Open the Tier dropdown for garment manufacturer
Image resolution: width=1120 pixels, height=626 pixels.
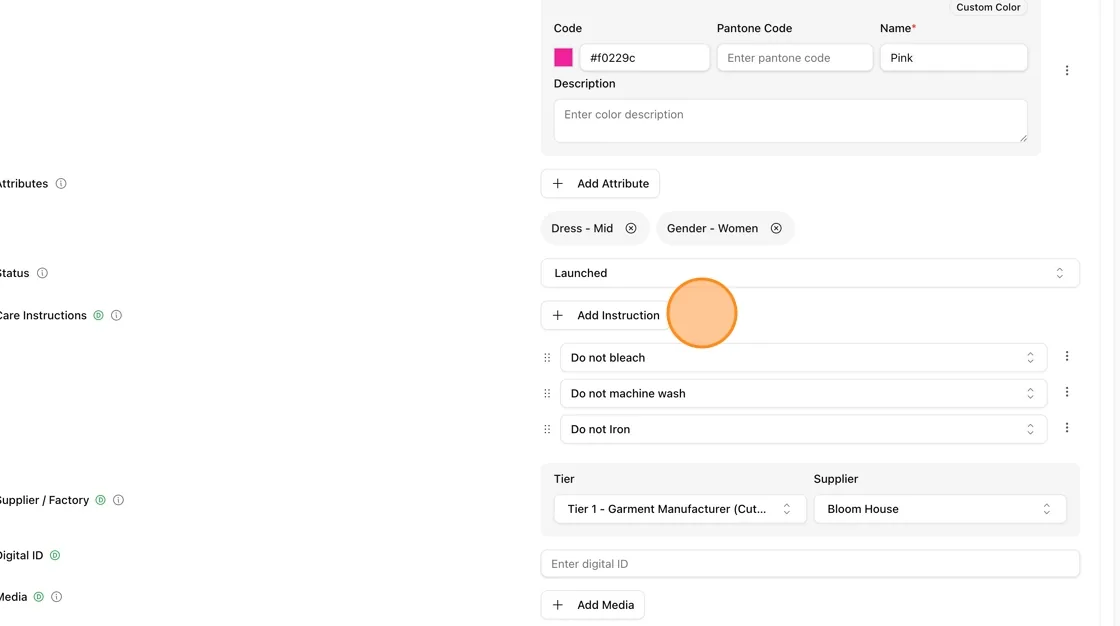[679, 510]
